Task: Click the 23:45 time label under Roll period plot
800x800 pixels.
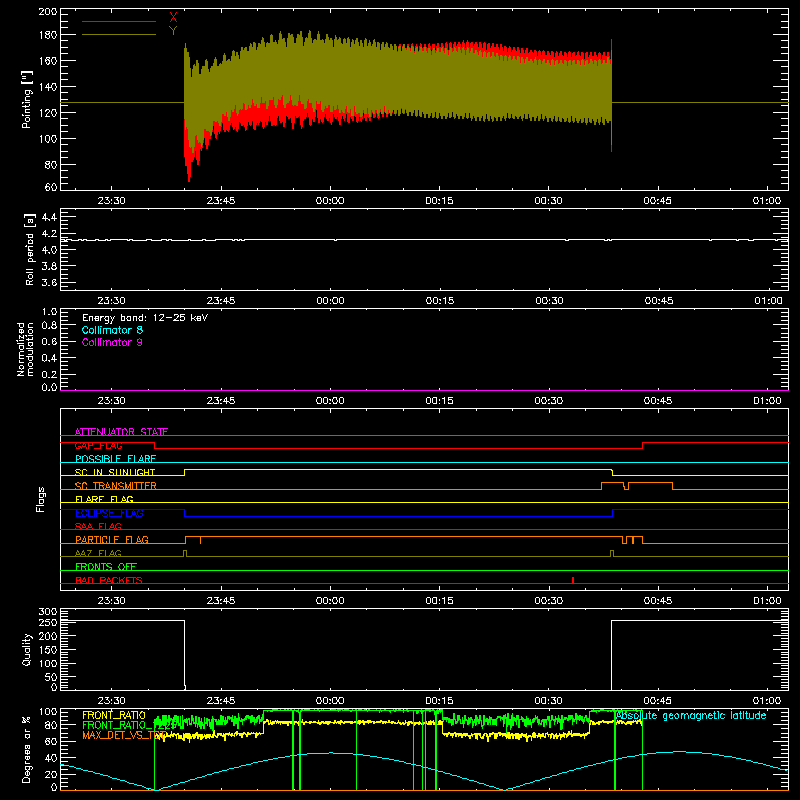Action: click(x=221, y=301)
